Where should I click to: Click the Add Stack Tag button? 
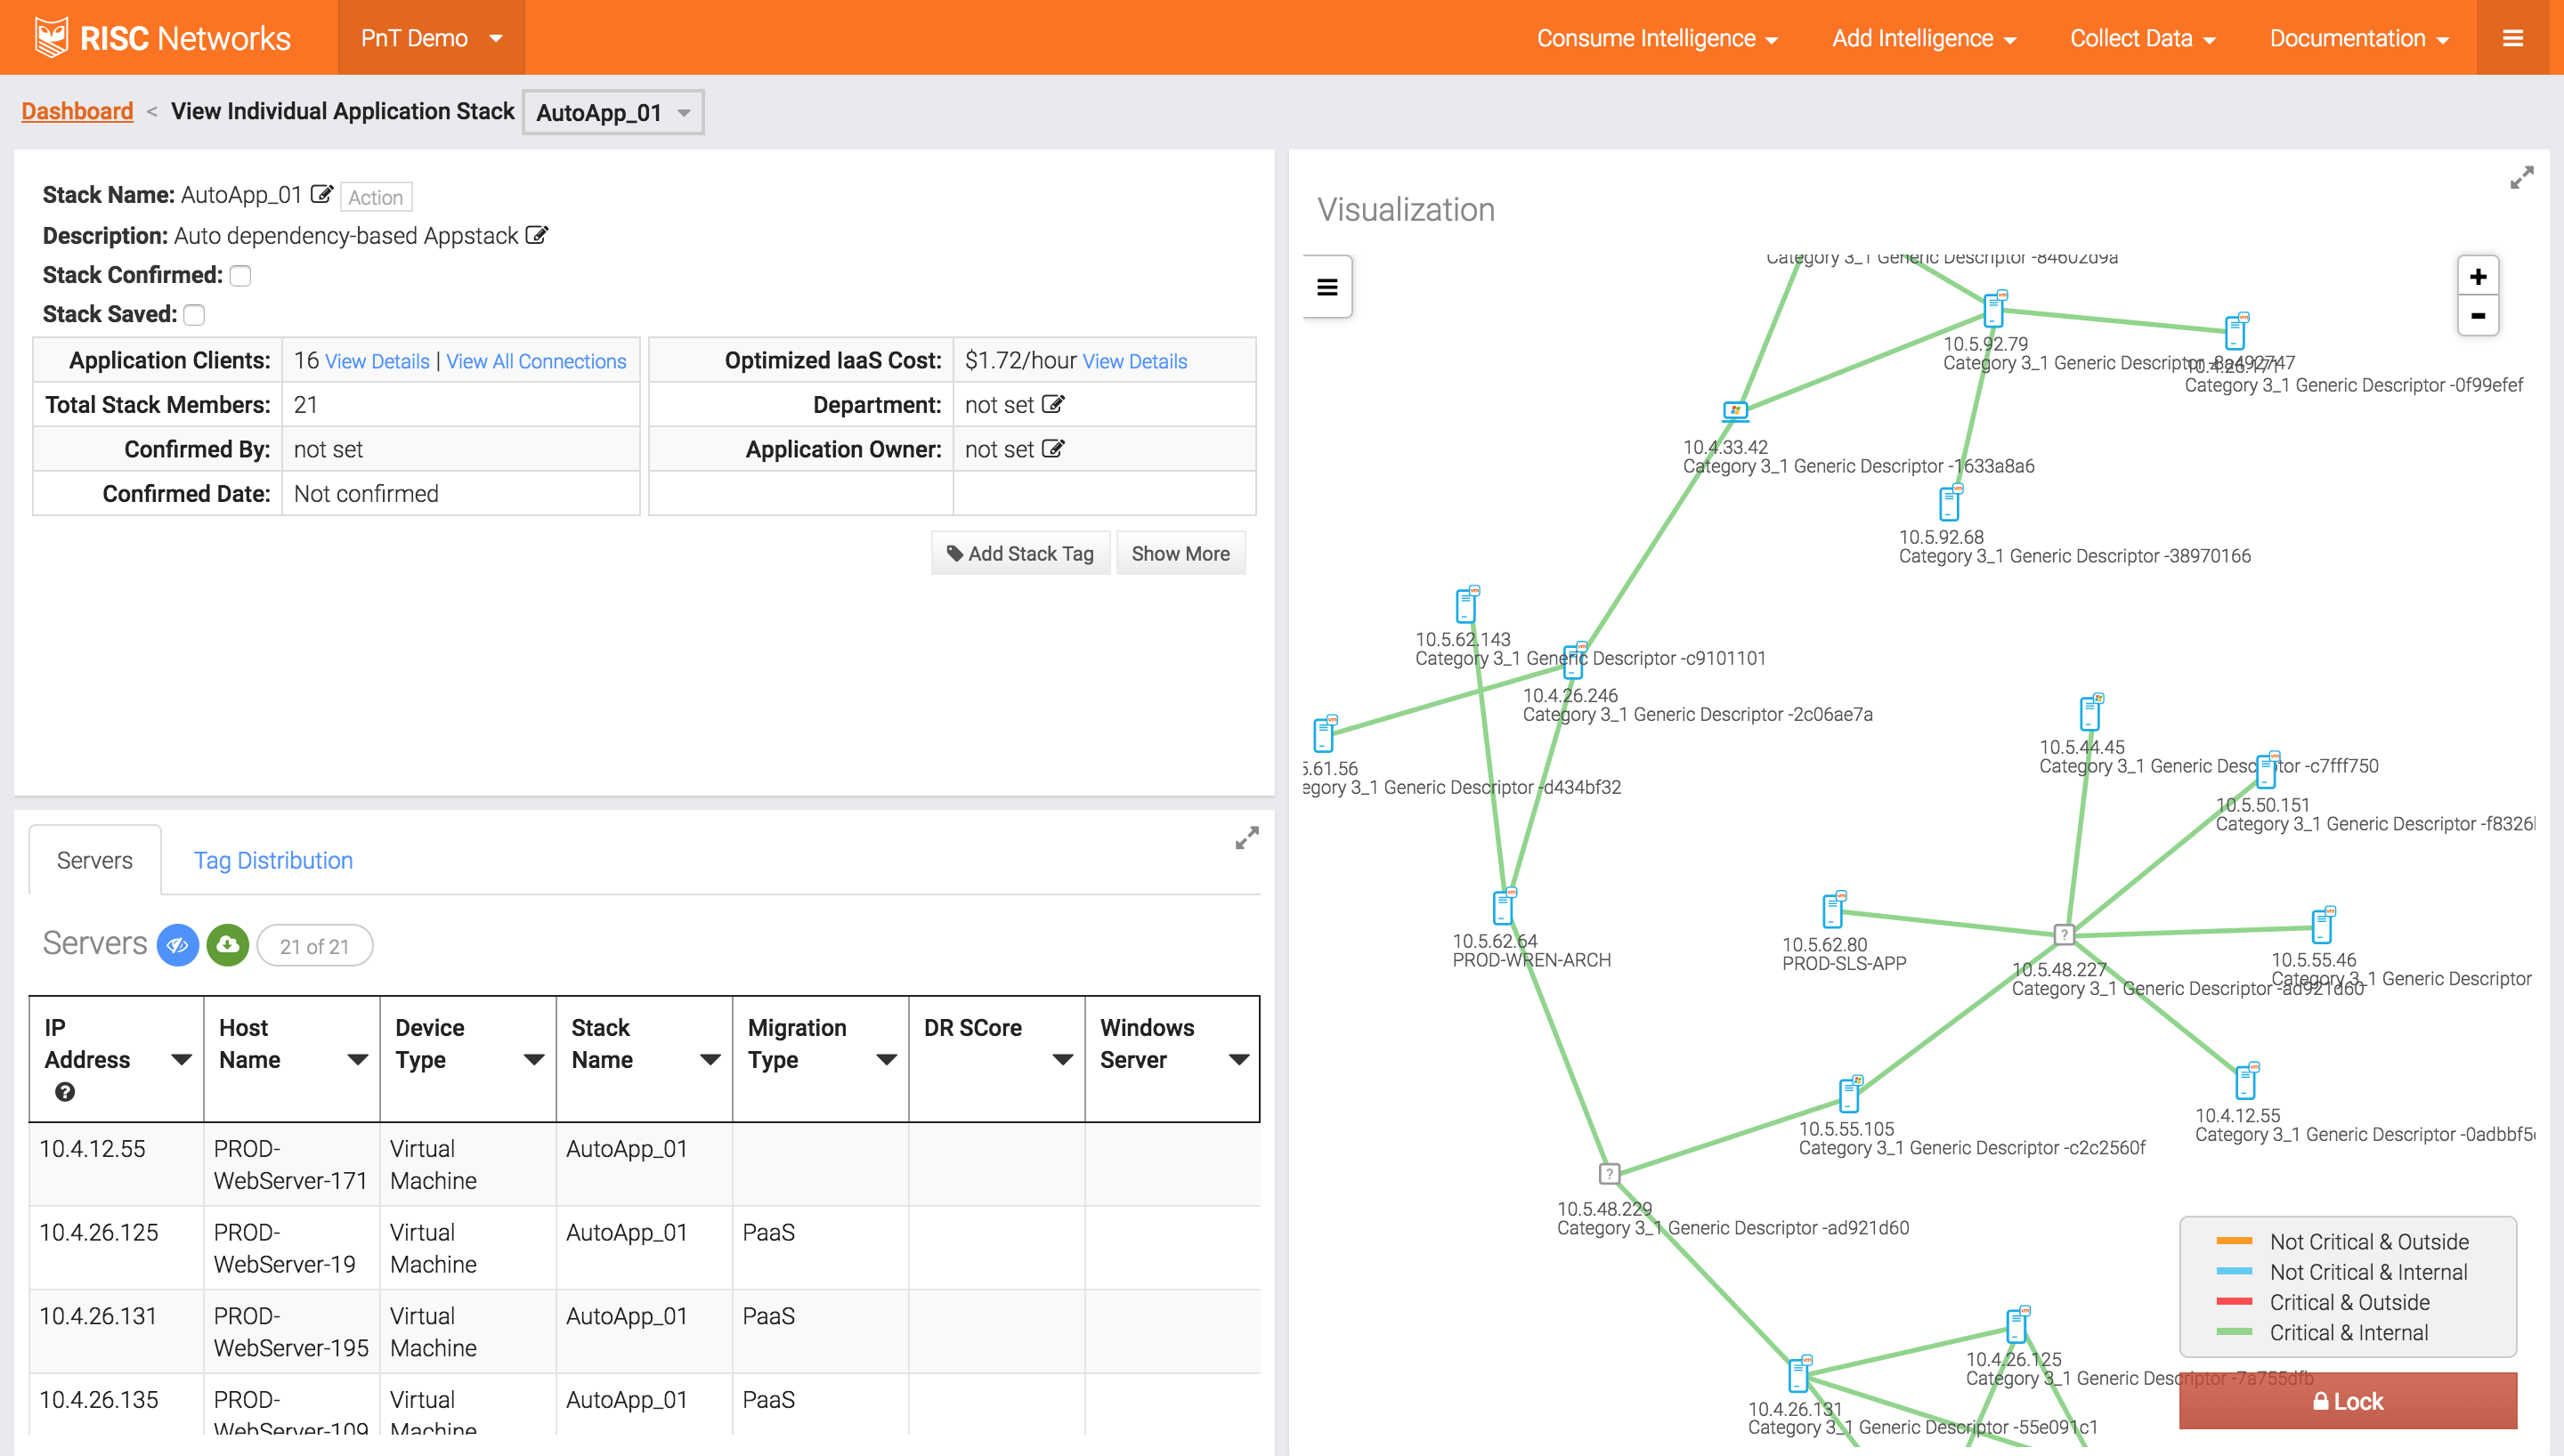coord(1020,553)
